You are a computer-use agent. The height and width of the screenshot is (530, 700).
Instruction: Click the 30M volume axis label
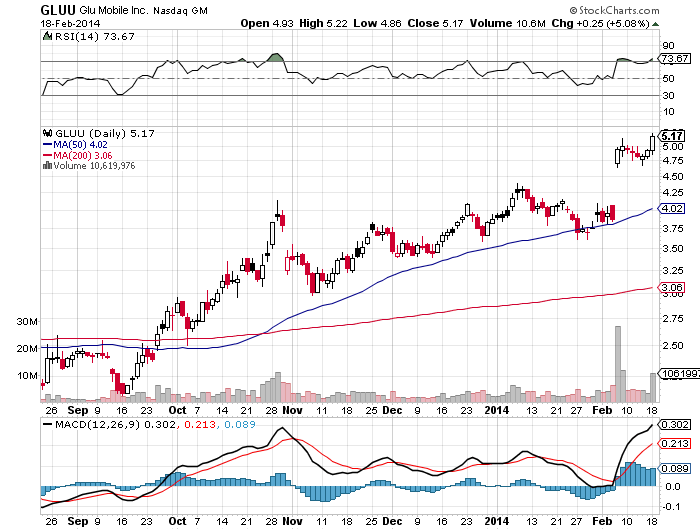pyautogui.click(x=27, y=321)
